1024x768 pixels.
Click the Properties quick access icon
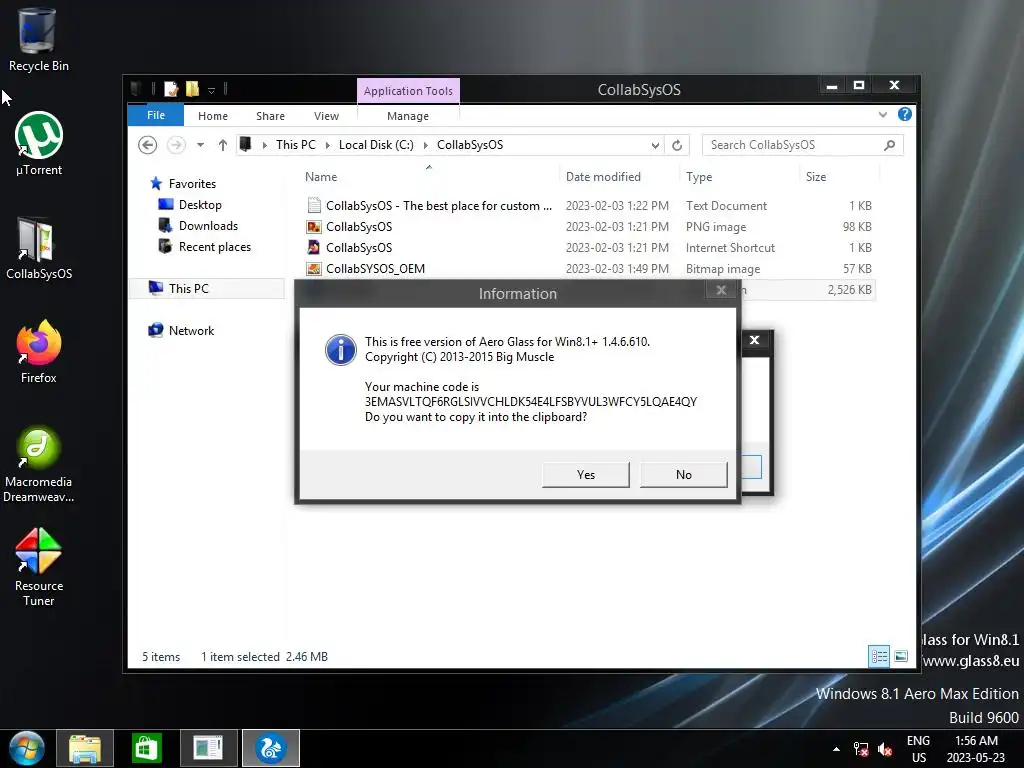[171, 89]
